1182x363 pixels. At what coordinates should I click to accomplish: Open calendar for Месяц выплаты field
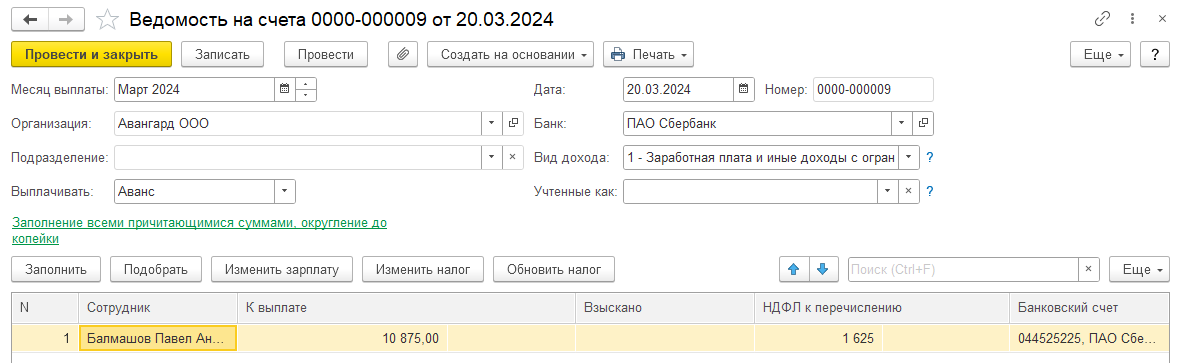pos(284,90)
